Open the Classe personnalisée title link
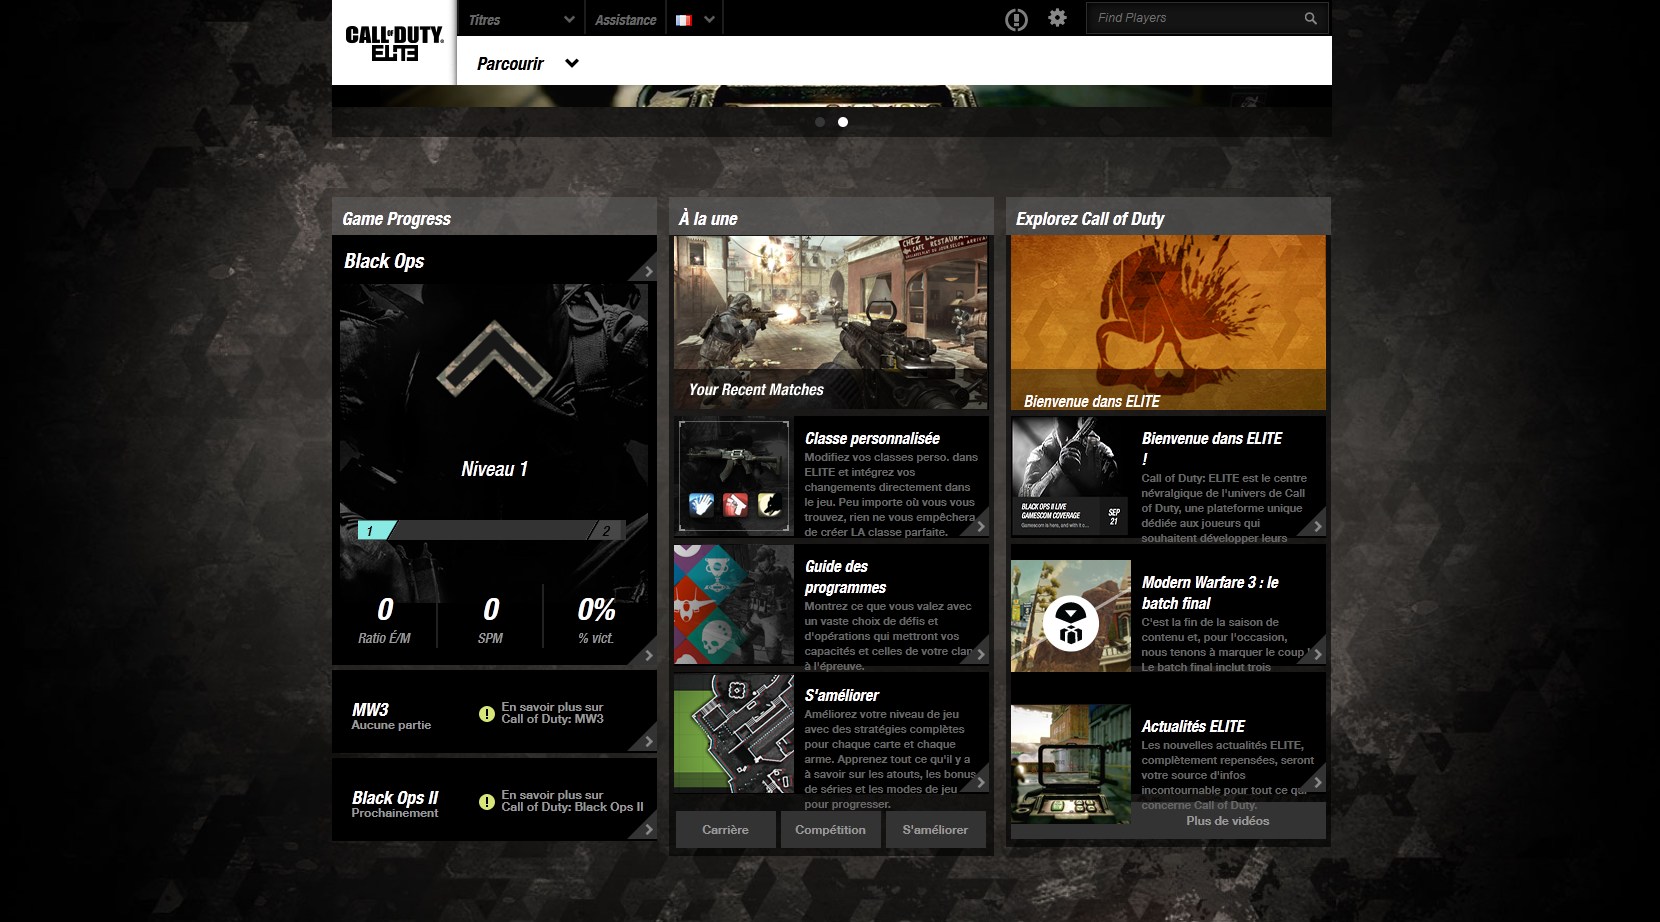 pyautogui.click(x=872, y=438)
